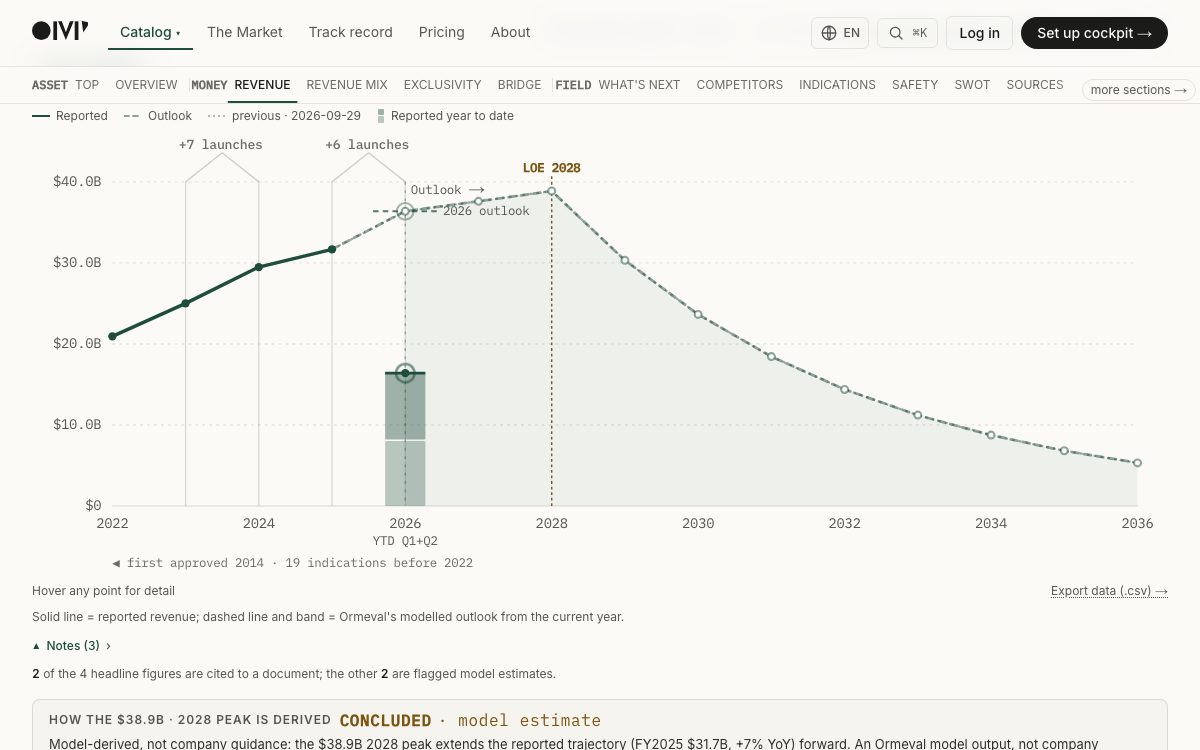Open search with the magnifier button
Viewport: 1200px width, 750px height.
[907, 33]
